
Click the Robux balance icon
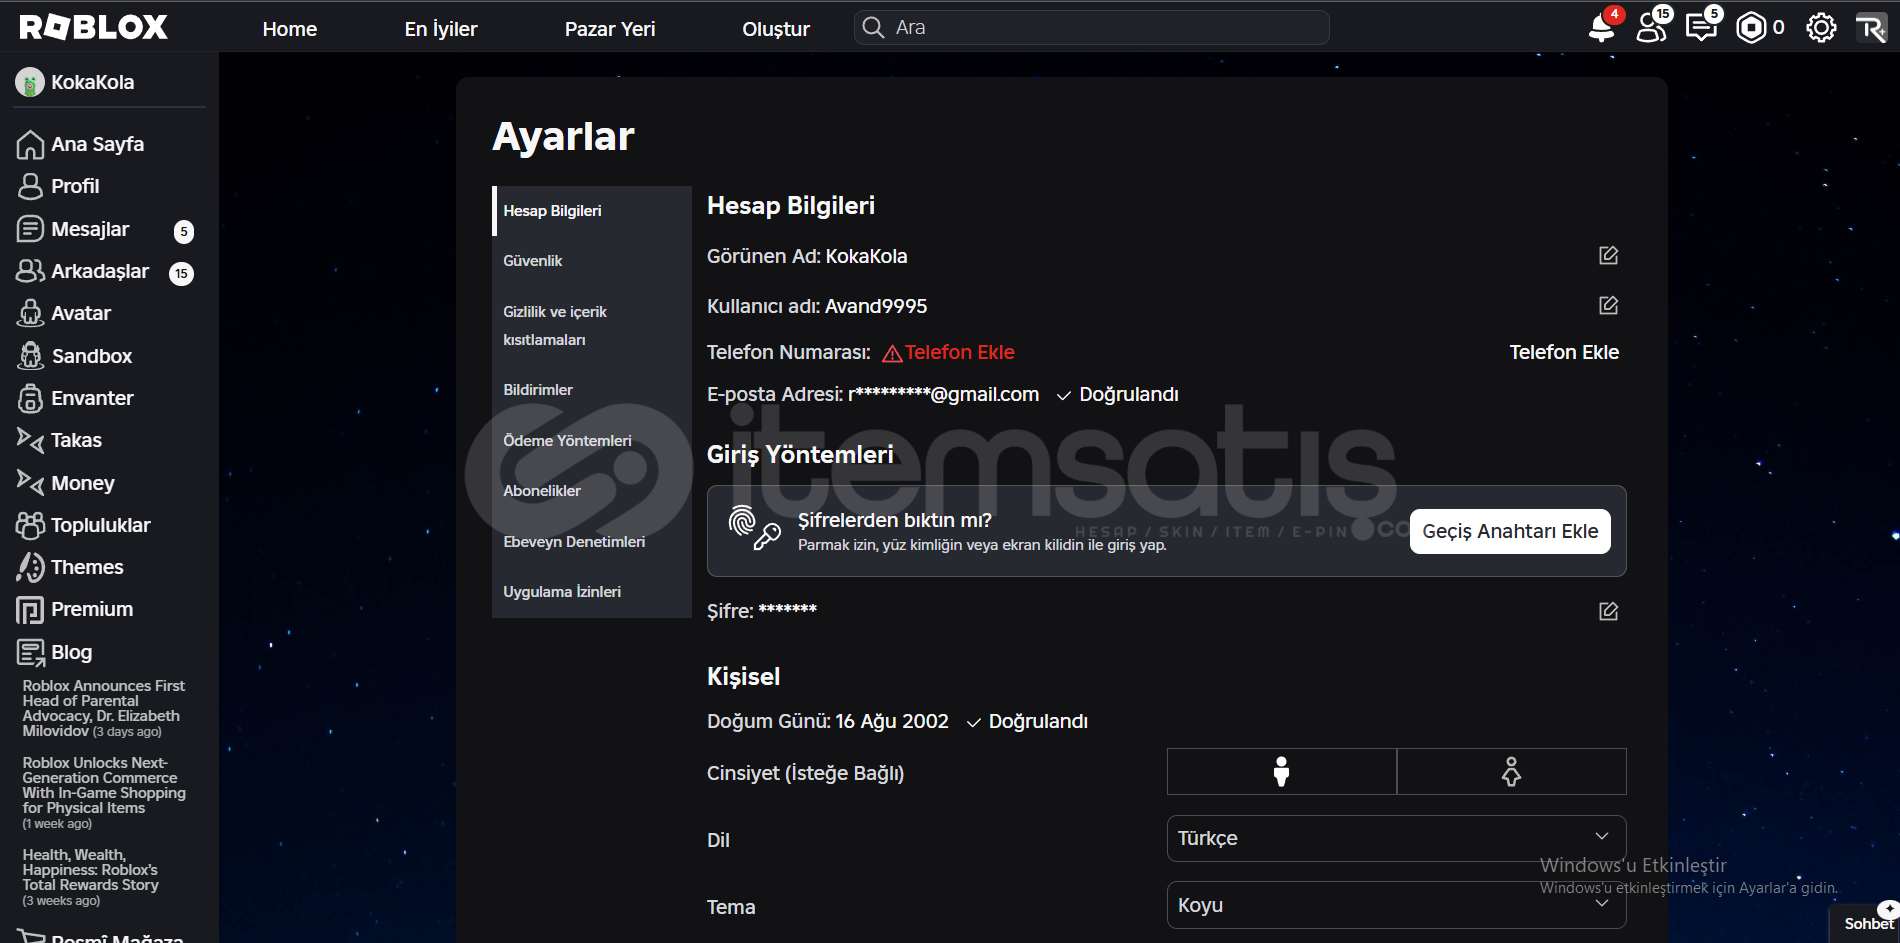pos(1751,27)
